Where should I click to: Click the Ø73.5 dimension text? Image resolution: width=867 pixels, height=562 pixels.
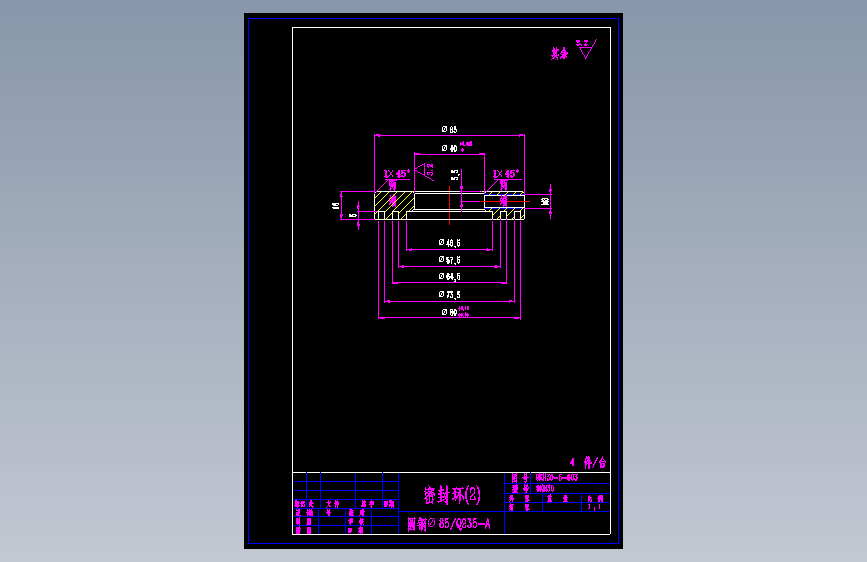click(x=450, y=294)
